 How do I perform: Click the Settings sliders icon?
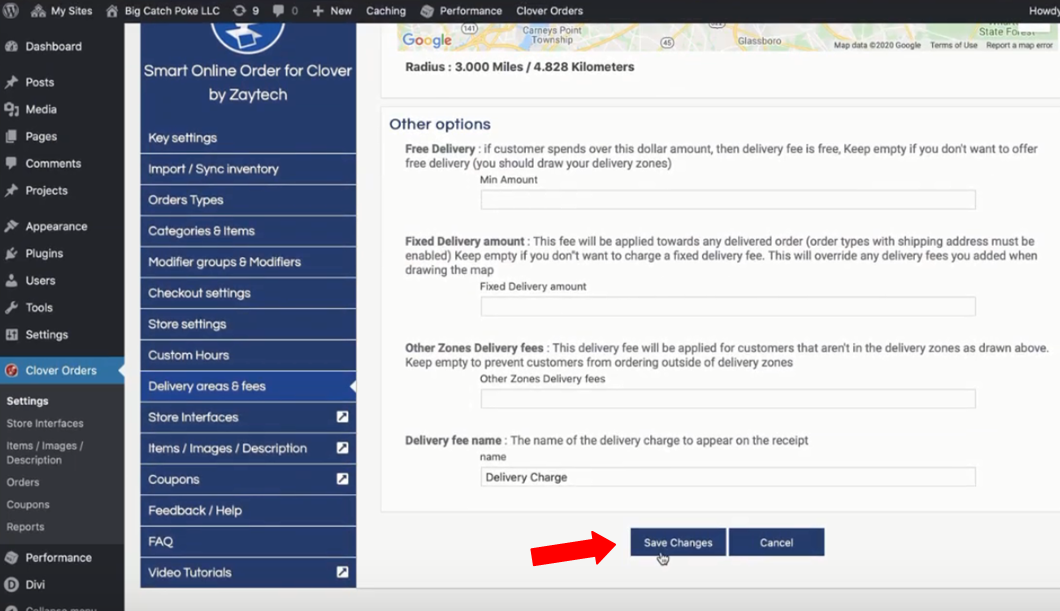(x=11, y=335)
